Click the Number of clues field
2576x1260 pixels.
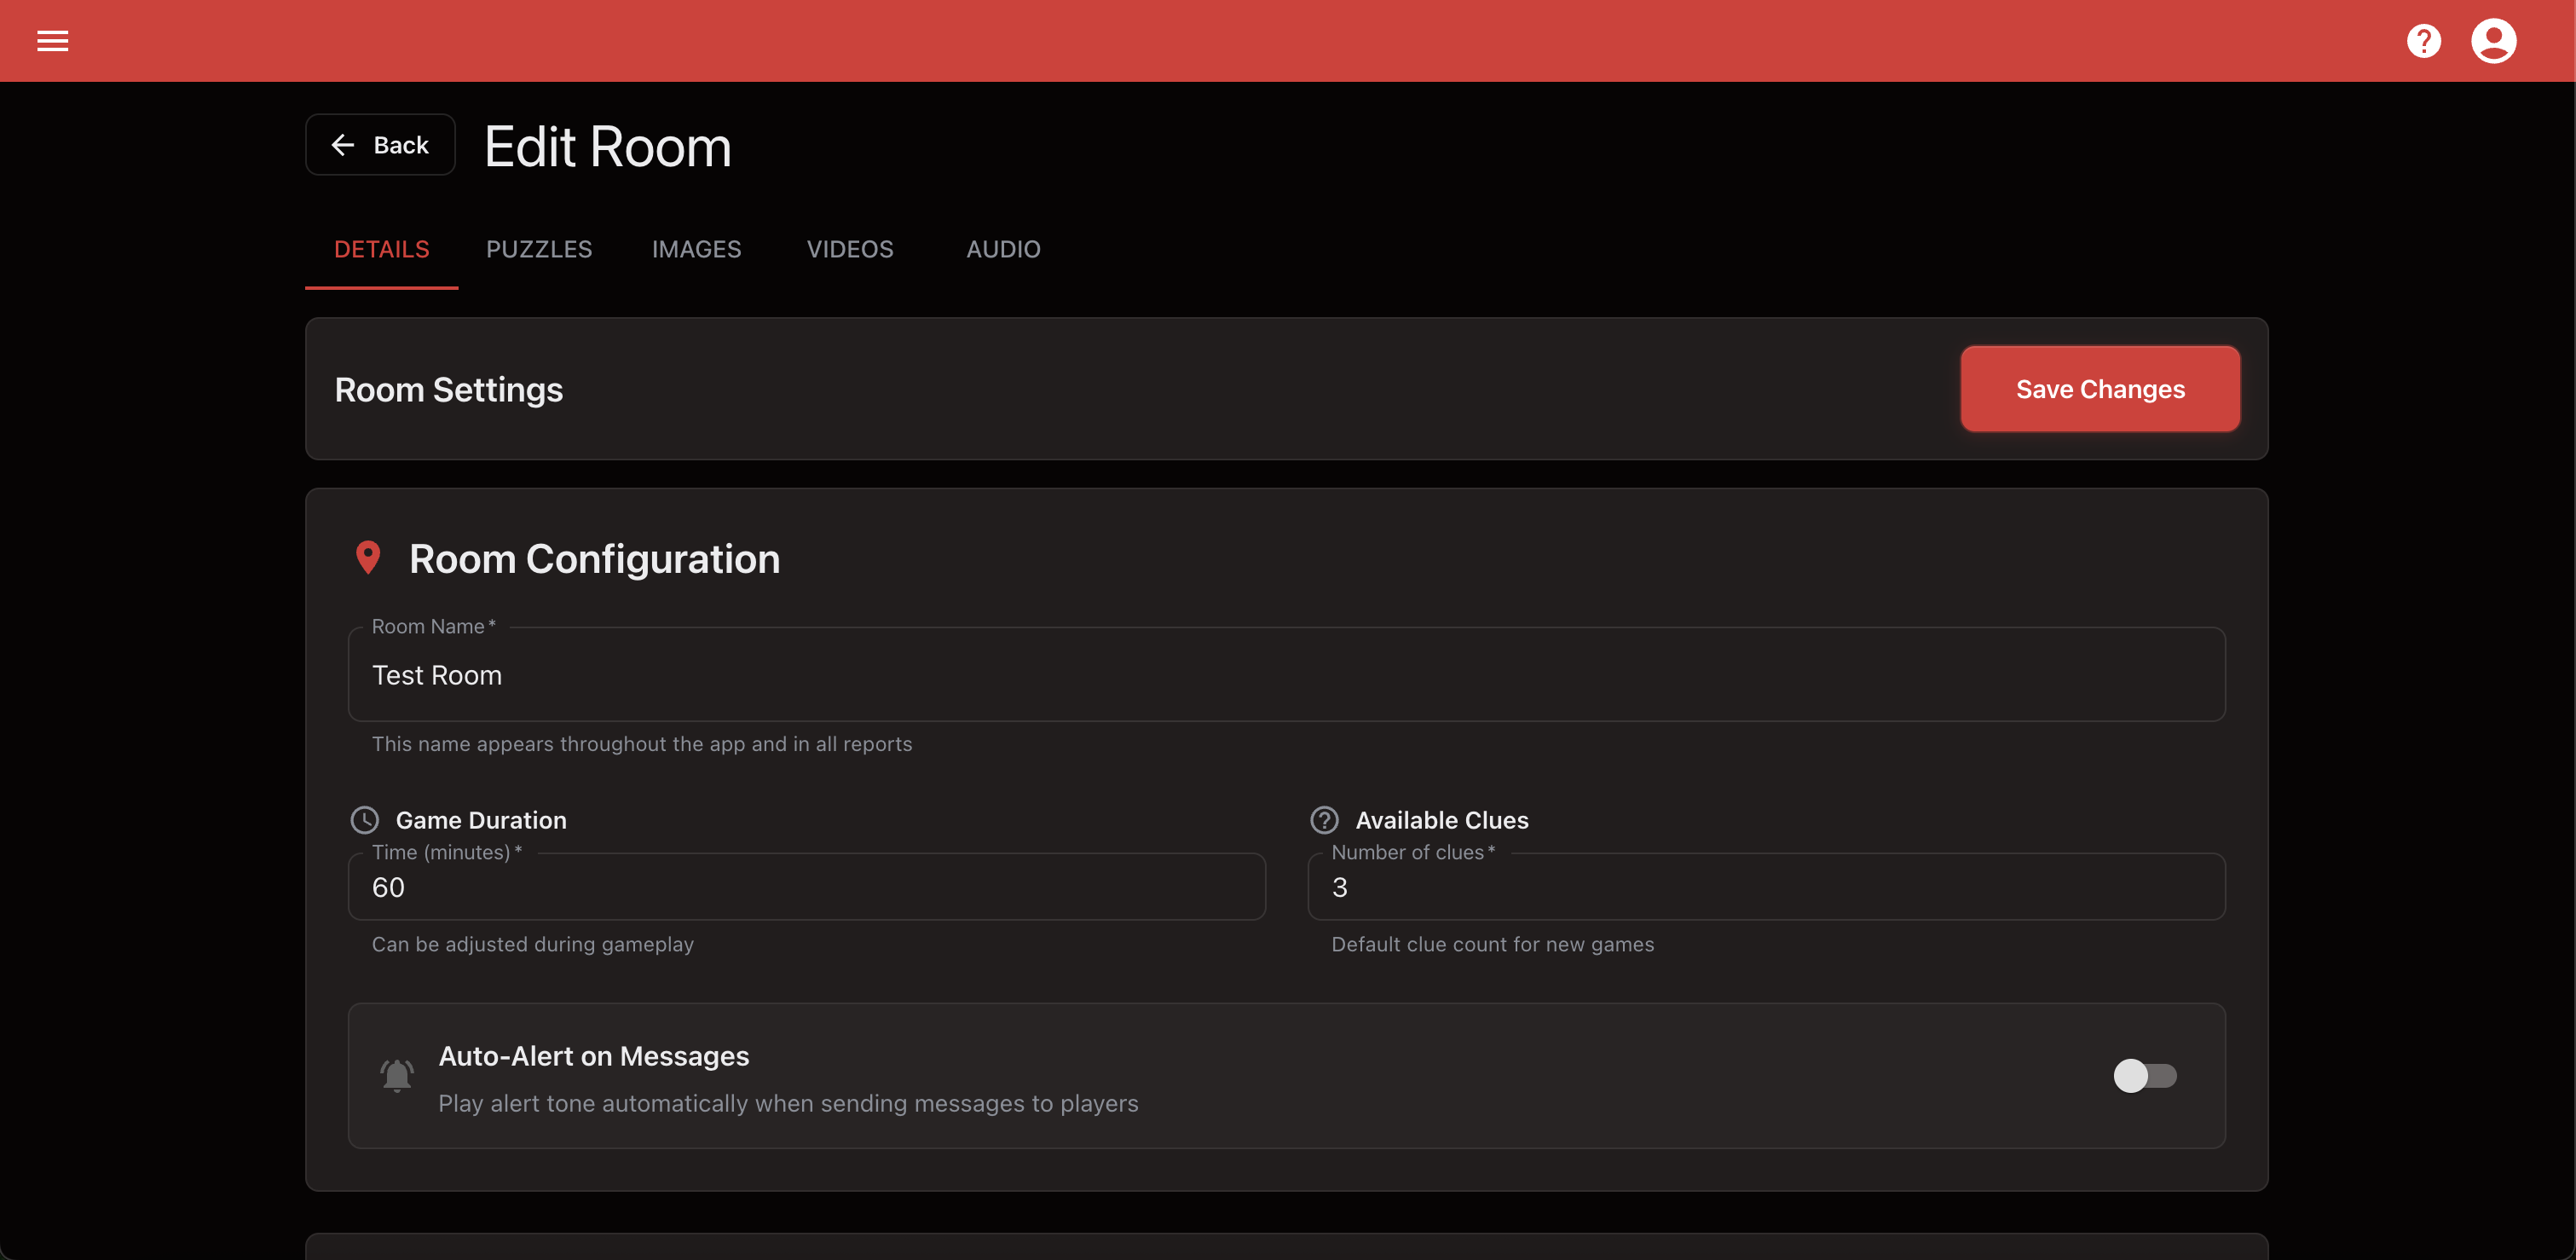[x=1766, y=887]
